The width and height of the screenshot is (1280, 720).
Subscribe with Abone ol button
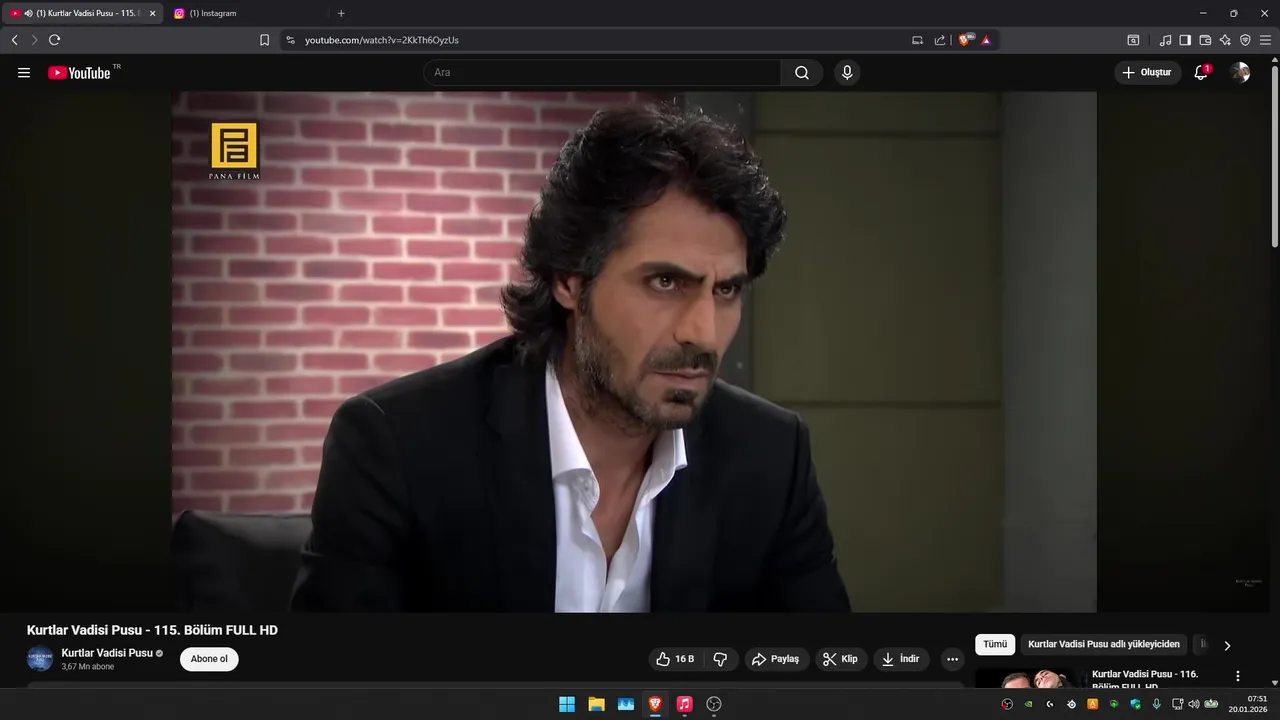click(x=209, y=659)
